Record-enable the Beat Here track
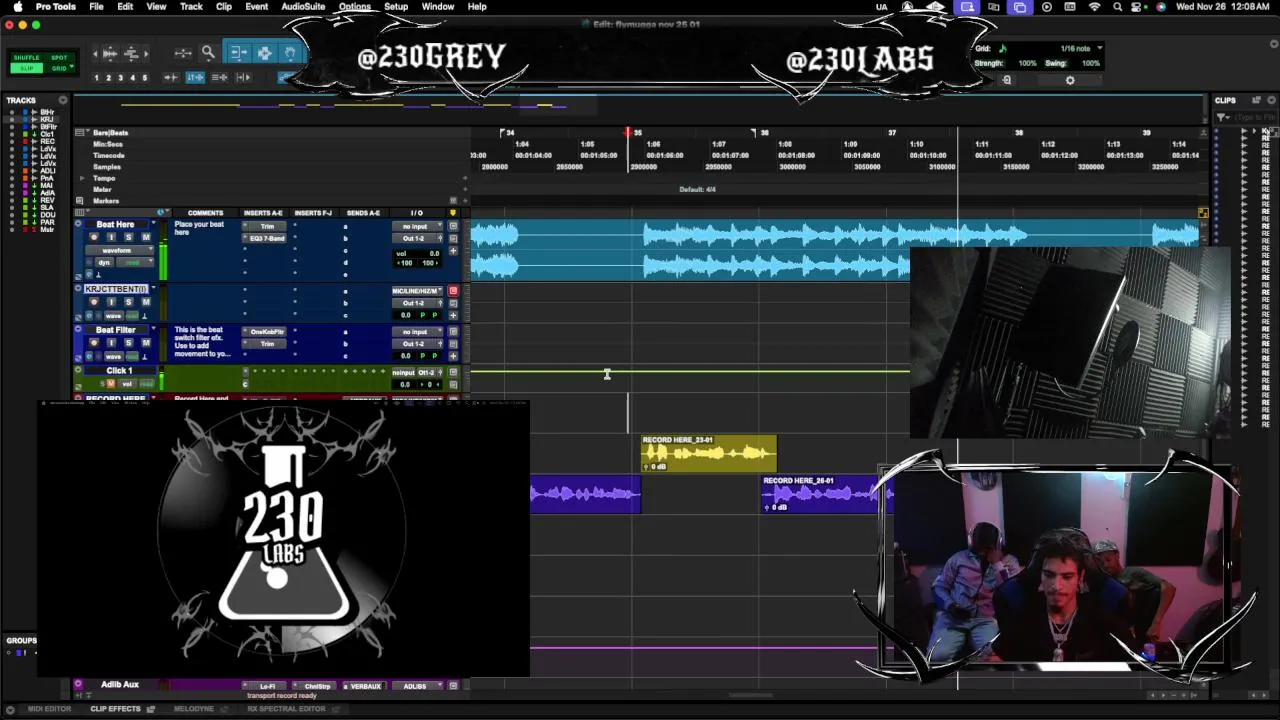The width and height of the screenshot is (1280, 720). point(93,237)
